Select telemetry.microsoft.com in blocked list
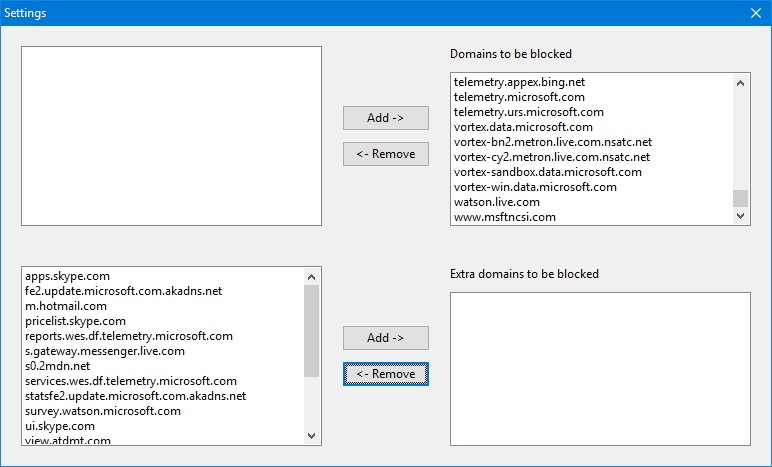Viewport: 772px width, 467px height. point(519,97)
